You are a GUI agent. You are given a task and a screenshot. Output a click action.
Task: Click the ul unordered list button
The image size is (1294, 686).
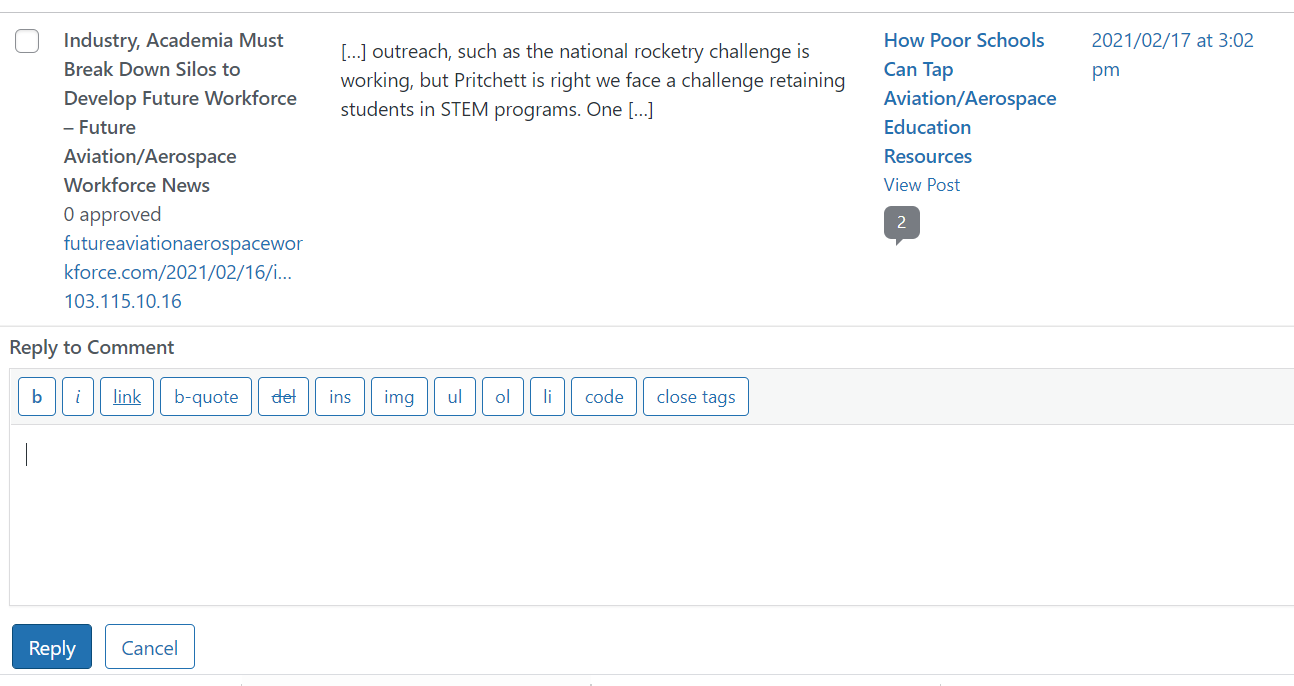pyautogui.click(x=455, y=397)
